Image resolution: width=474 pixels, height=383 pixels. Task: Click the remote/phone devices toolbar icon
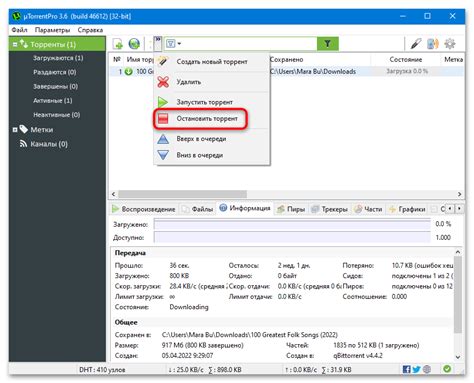(x=433, y=44)
